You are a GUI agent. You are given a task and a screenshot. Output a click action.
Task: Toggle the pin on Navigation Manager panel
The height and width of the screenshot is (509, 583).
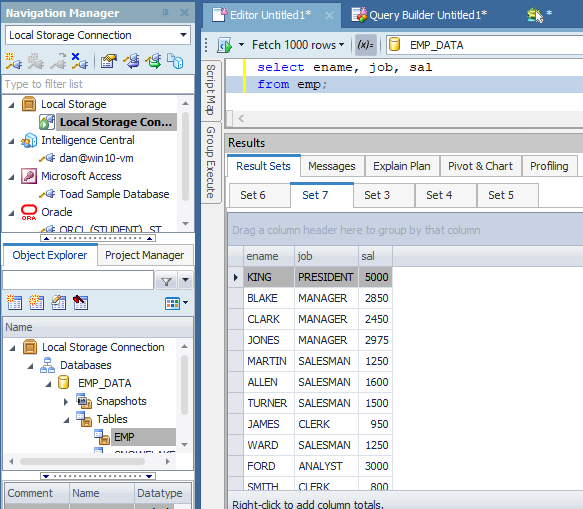tap(165, 13)
